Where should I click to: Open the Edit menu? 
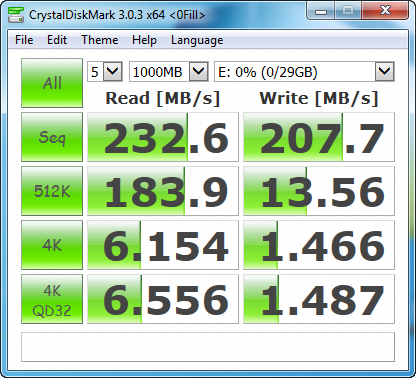pyautogui.click(x=57, y=40)
